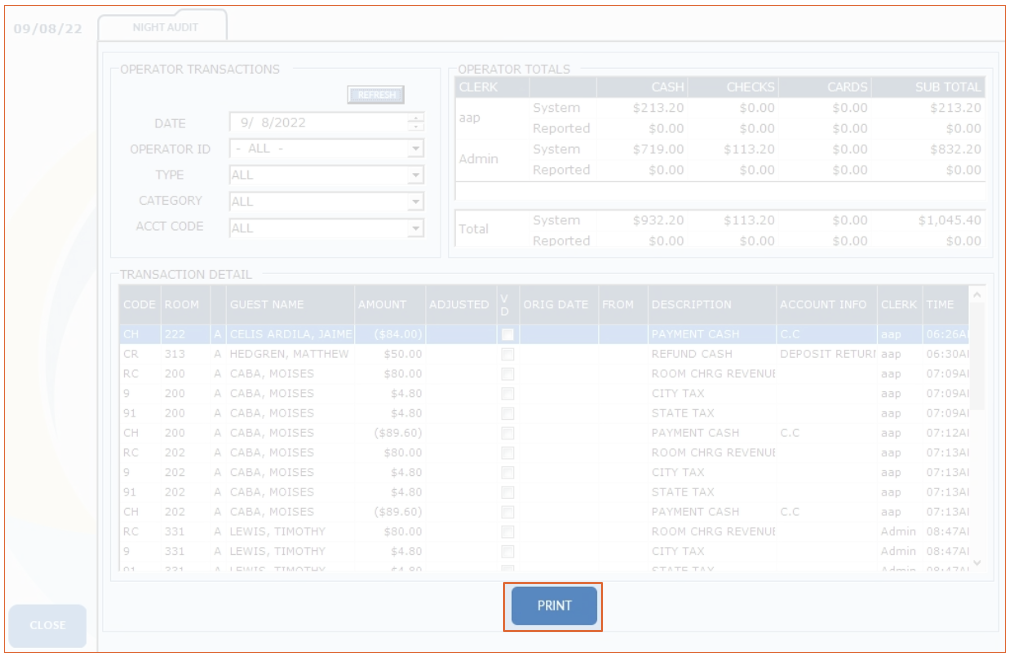This screenshot has height=658, width=1011.
Task: Toggle VD checkbox for LEWIS room charge row
Action: click(x=508, y=532)
